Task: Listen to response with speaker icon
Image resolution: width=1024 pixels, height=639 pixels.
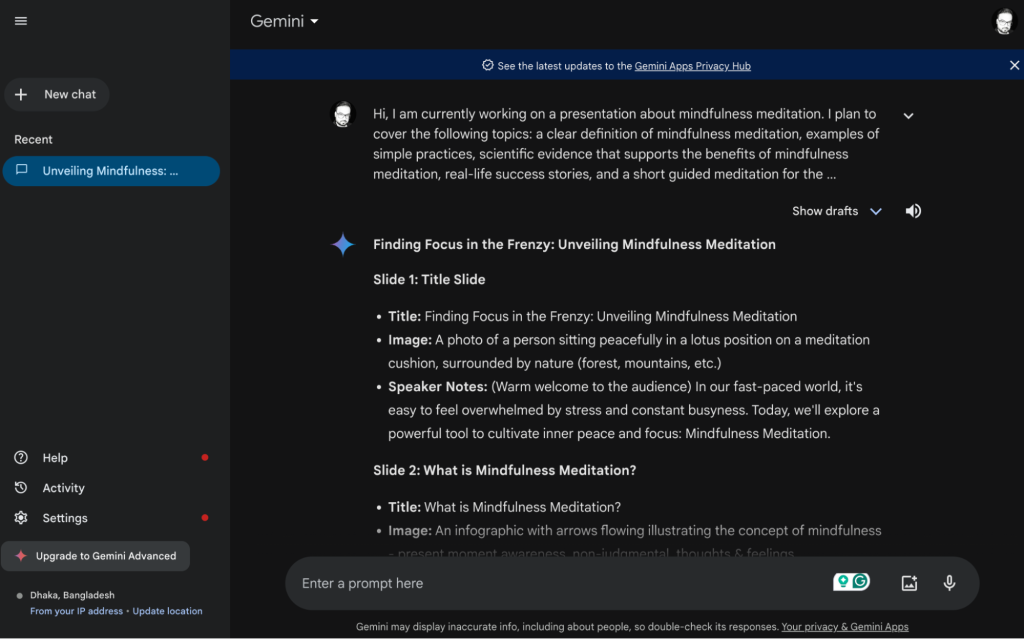Action: (913, 211)
